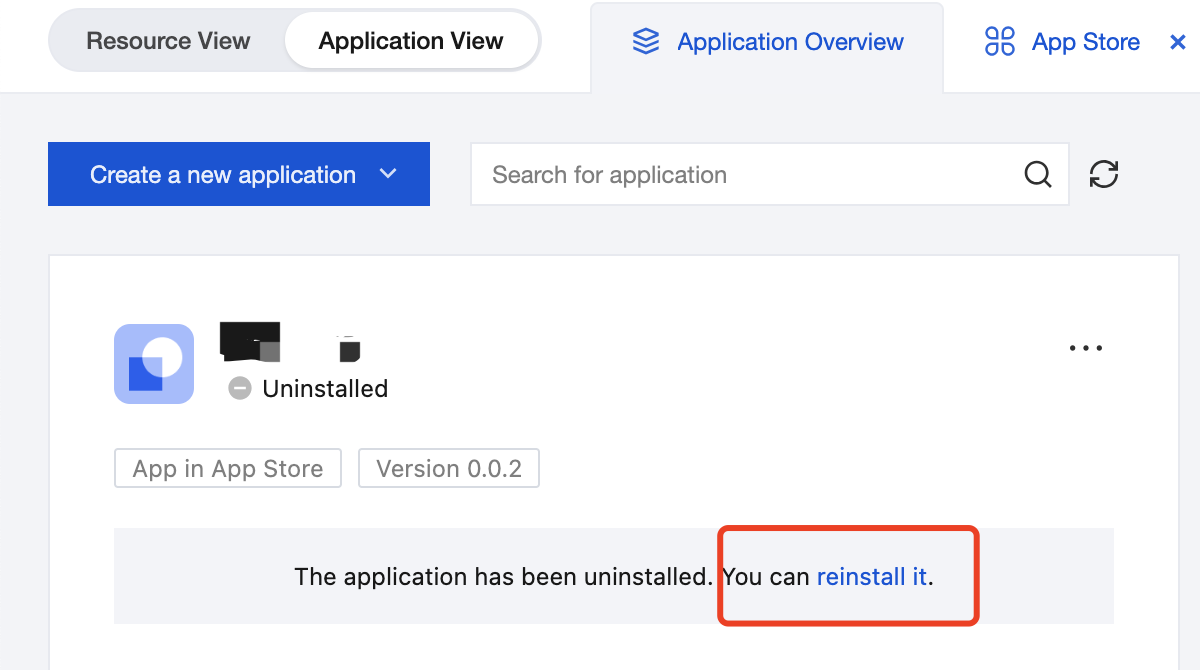1200x670 pixels.
Task: Switch to Resource View
Action: [168, 41]
